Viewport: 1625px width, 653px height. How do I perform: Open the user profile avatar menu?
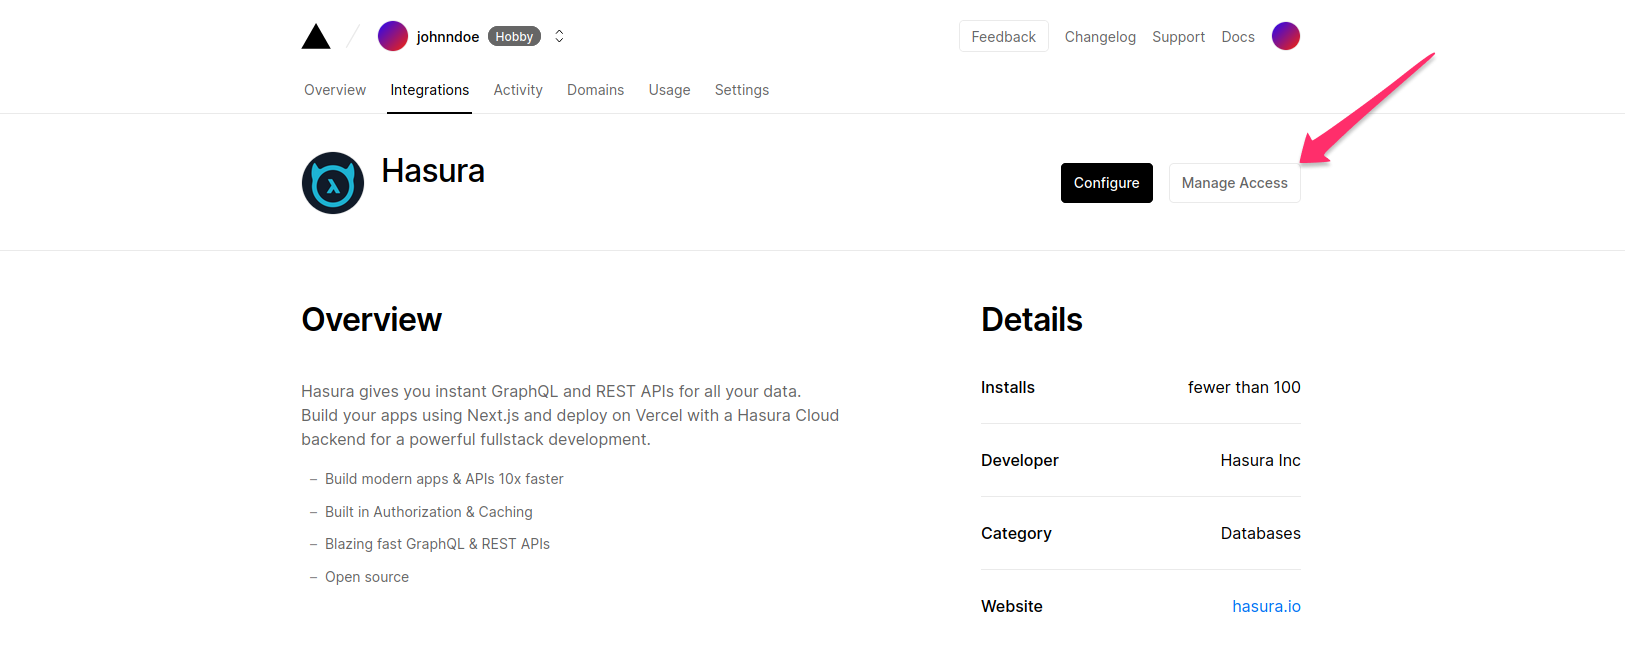[x=1285, y=36]
